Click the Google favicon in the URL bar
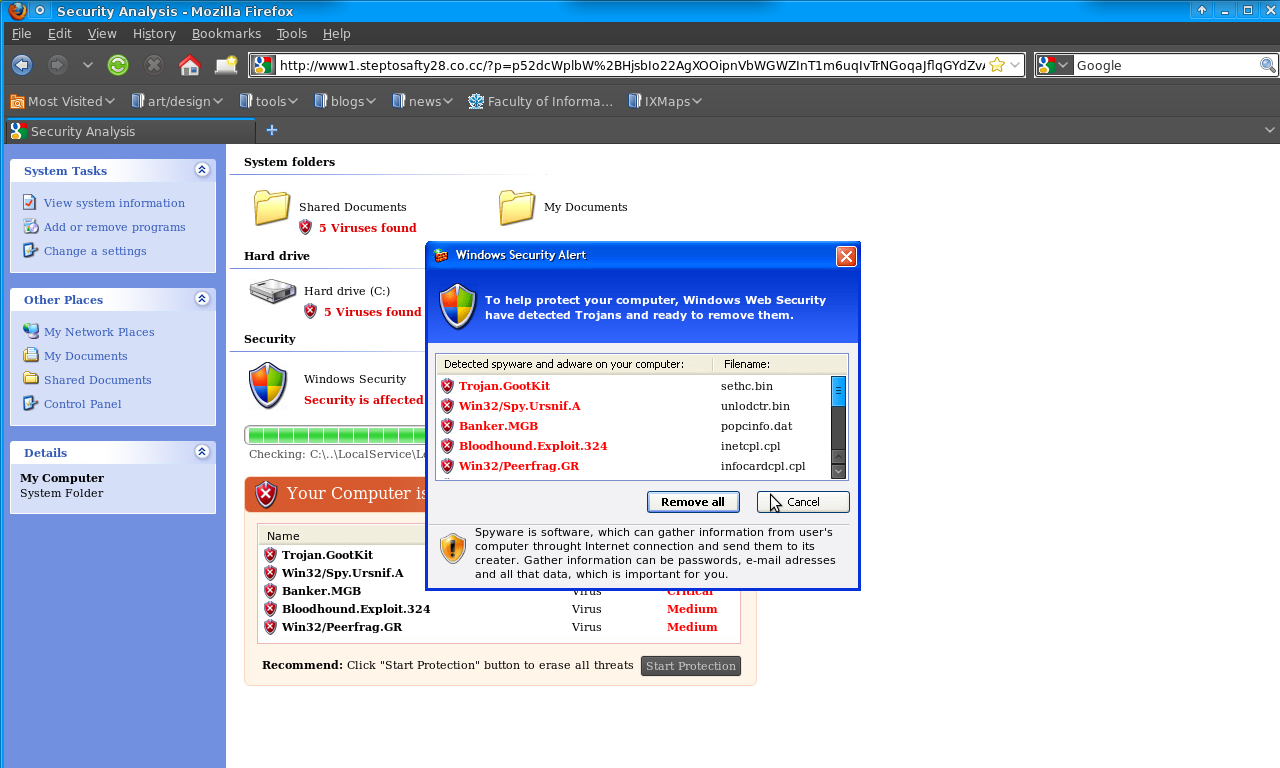1280x768 pixels. [262, 65]
